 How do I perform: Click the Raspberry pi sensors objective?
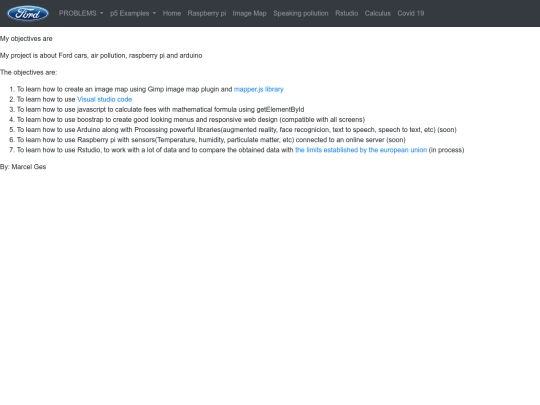pos(211,140)
